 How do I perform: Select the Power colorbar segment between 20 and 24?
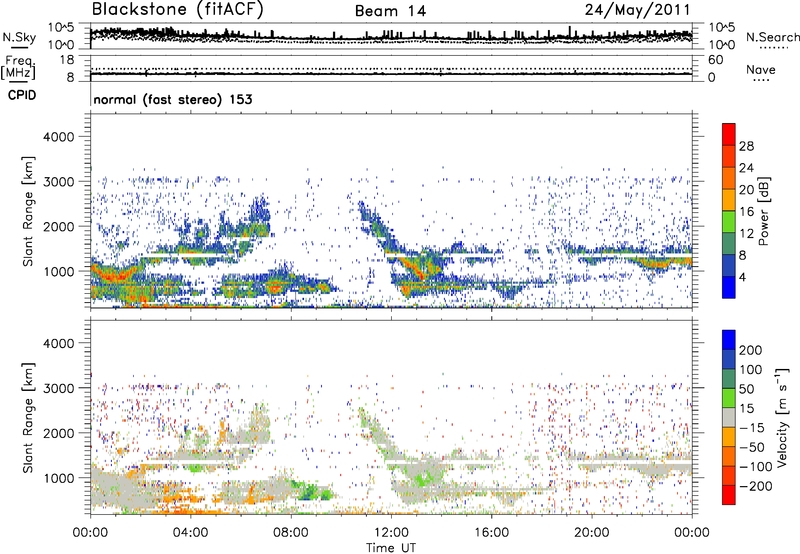[729, 179]
